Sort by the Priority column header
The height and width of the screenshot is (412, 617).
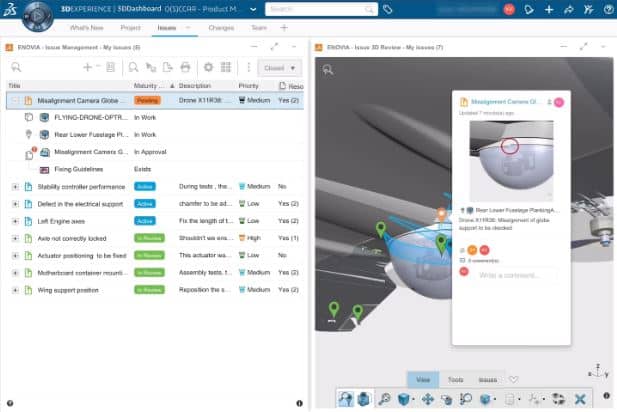[x=248, y=85]
